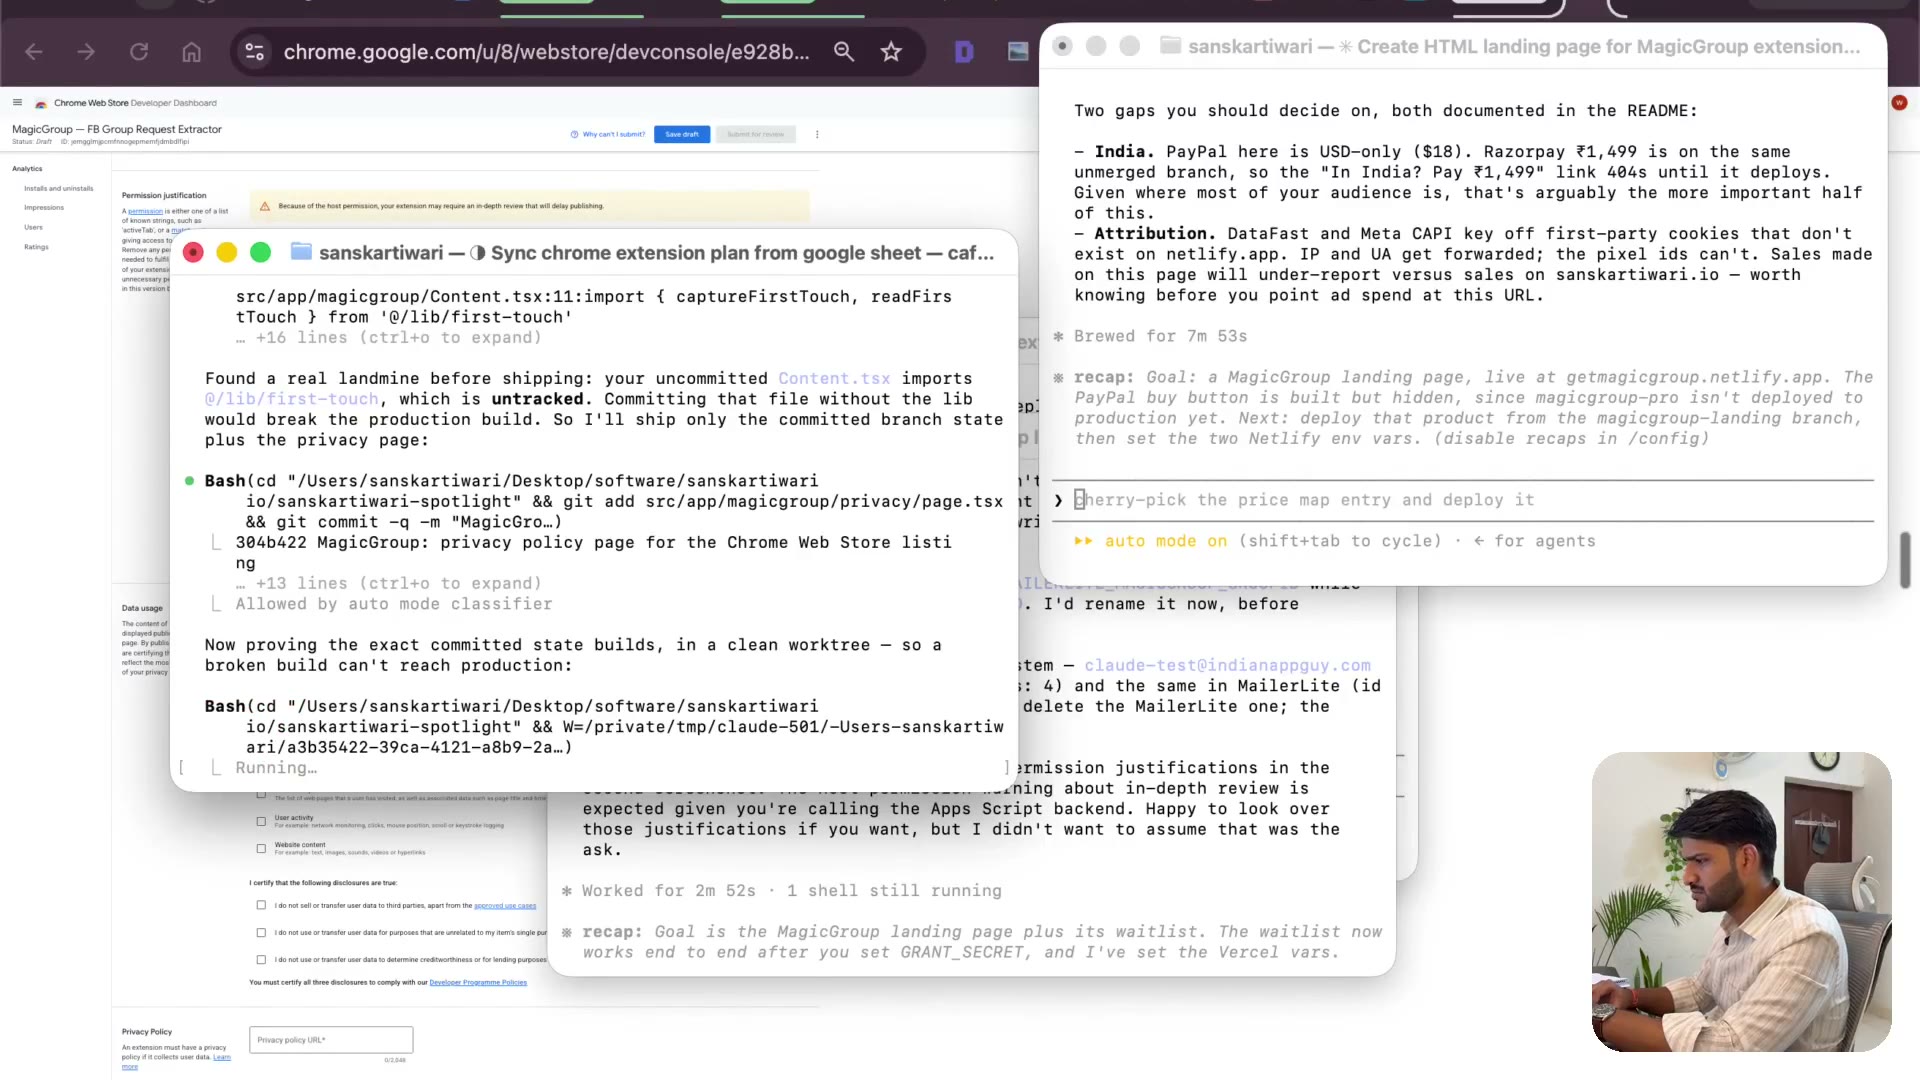Image resolution: width=1920 pixels, height=1080 pixels.
Task: Open the three-dot more options menu in dashboard
Action: click(817, 134)
